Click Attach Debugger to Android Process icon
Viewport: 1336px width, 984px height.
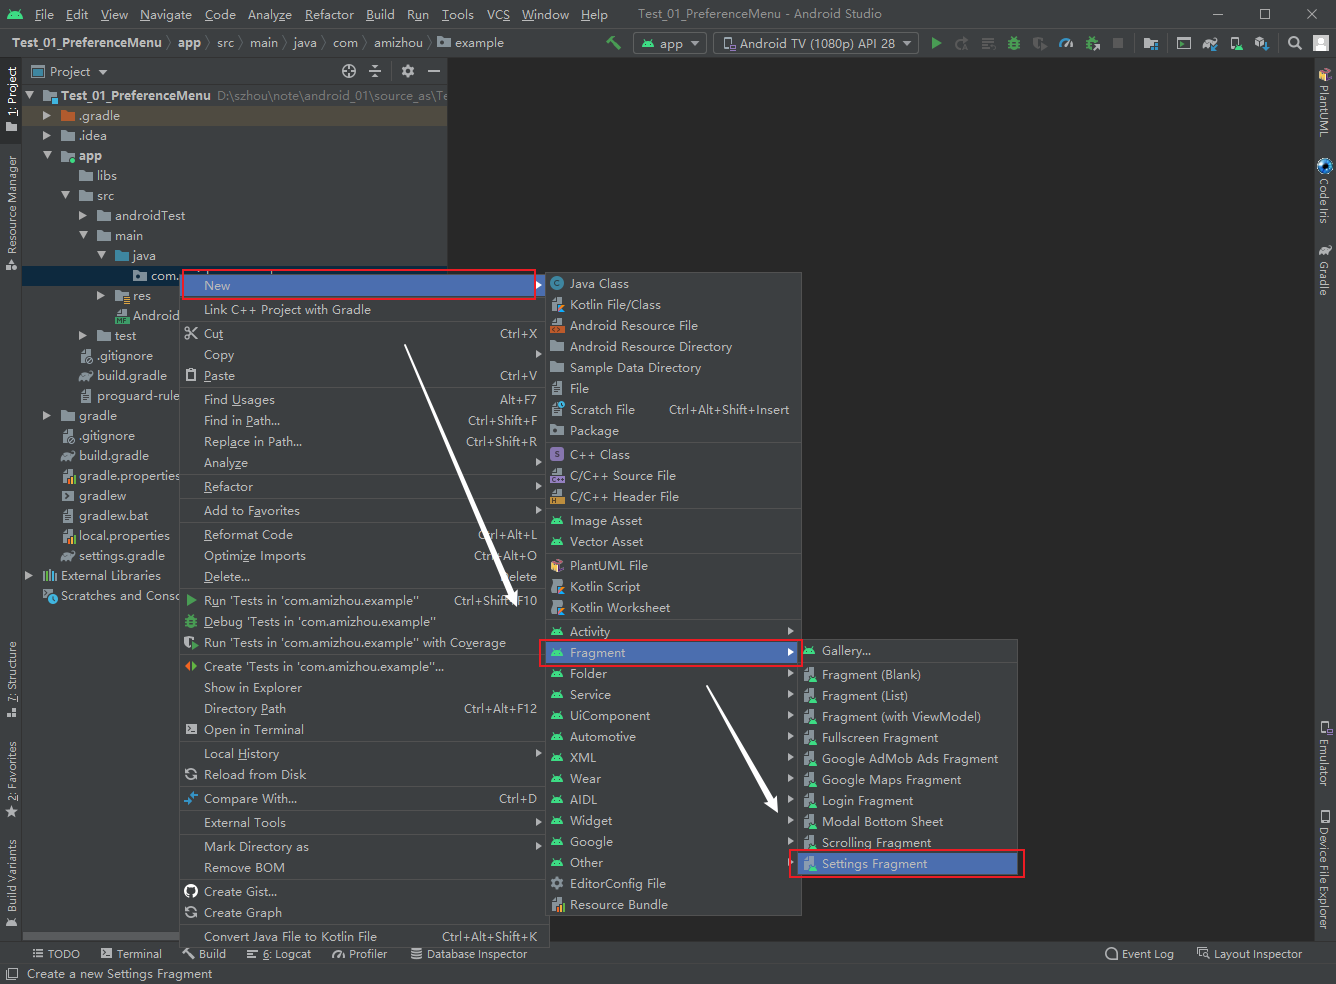click(1092, 43)
